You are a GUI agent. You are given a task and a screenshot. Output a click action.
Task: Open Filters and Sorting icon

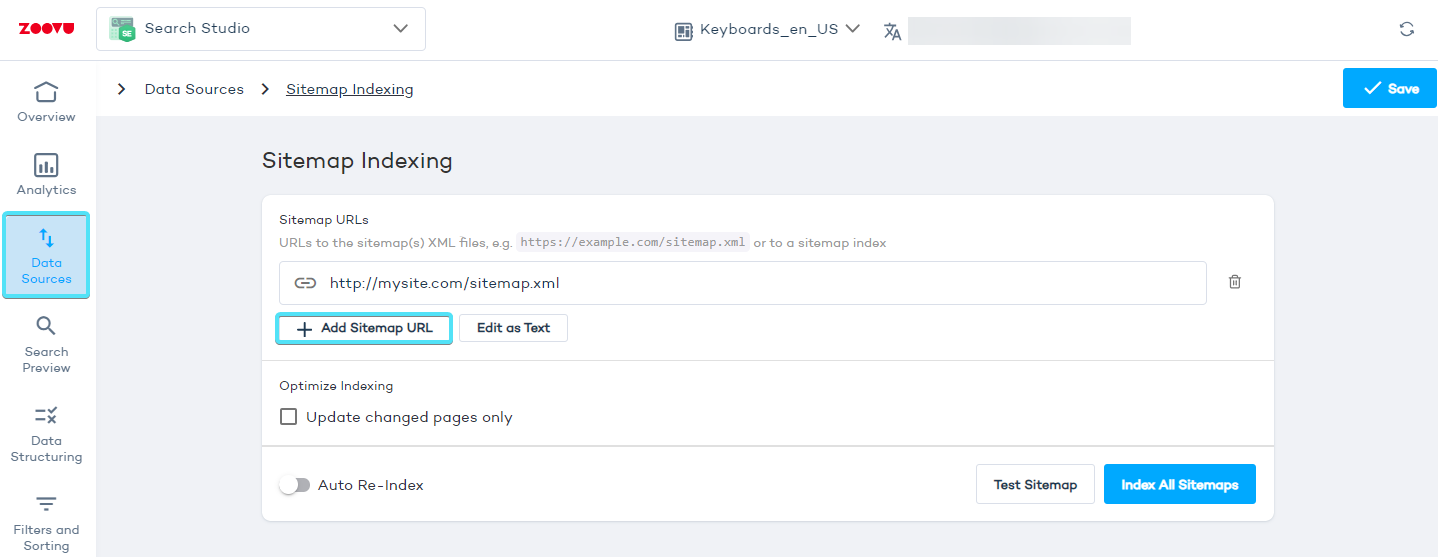[x=46, y=504]
